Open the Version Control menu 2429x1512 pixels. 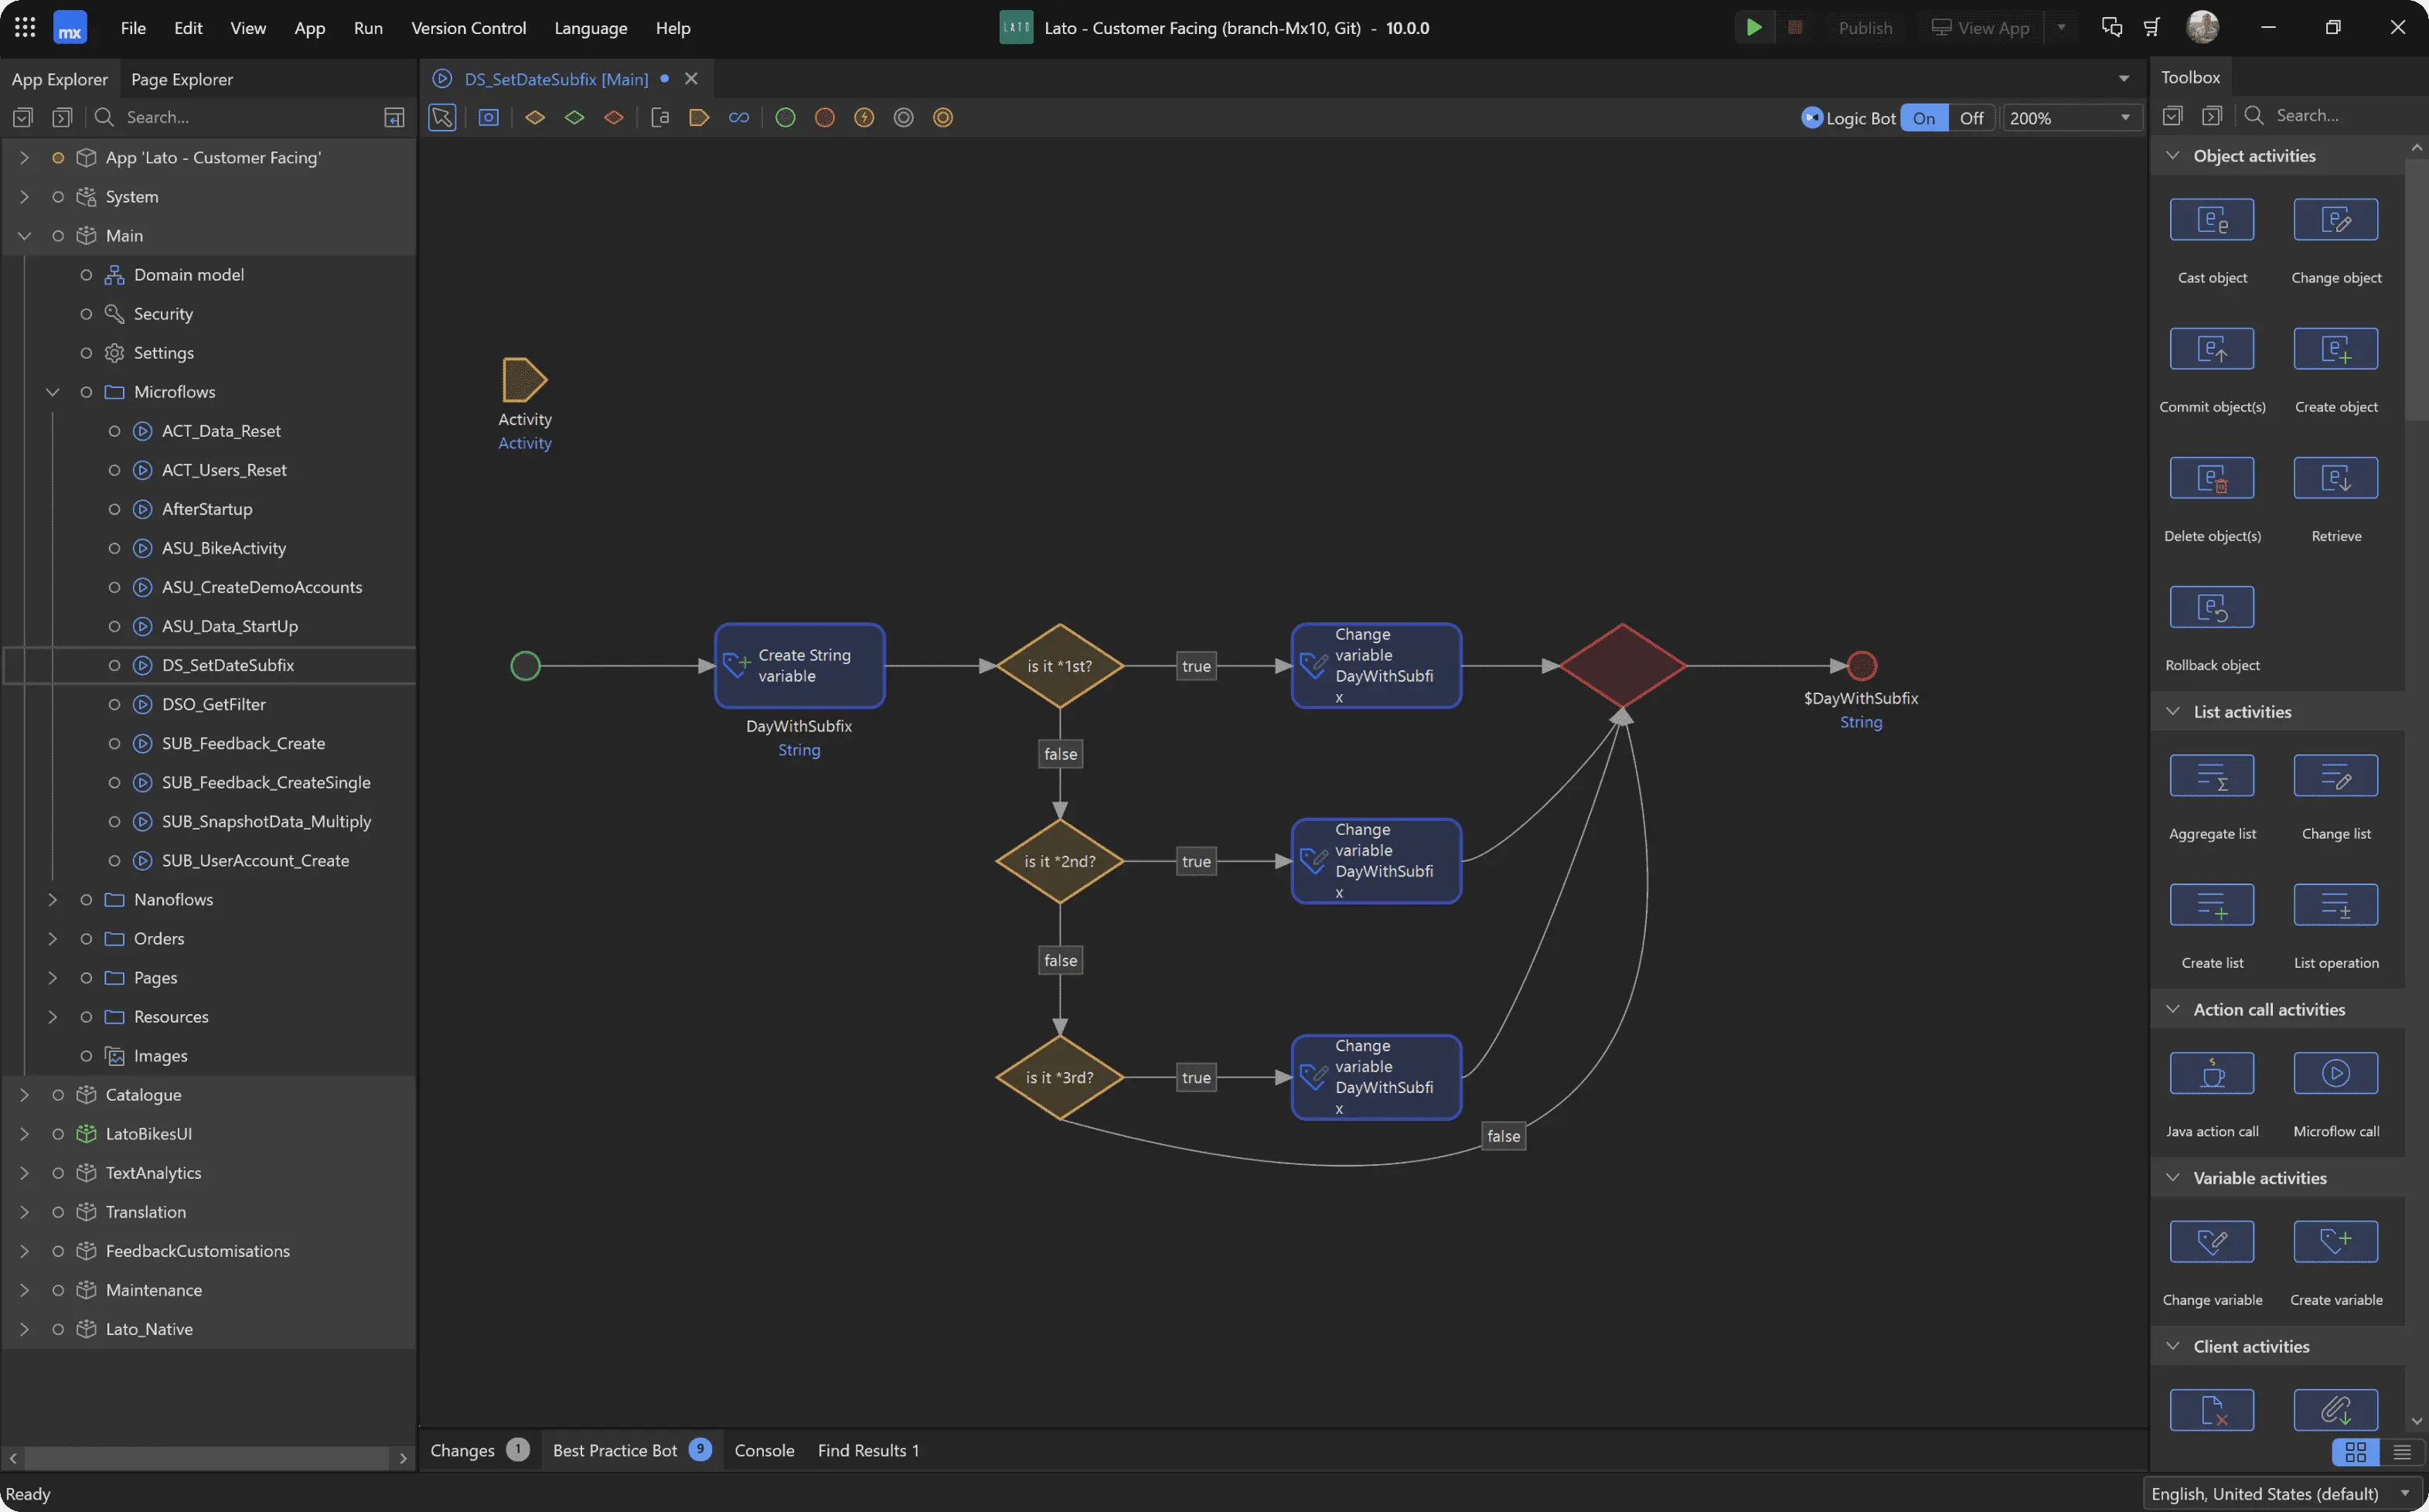click(x=468, y=28)
